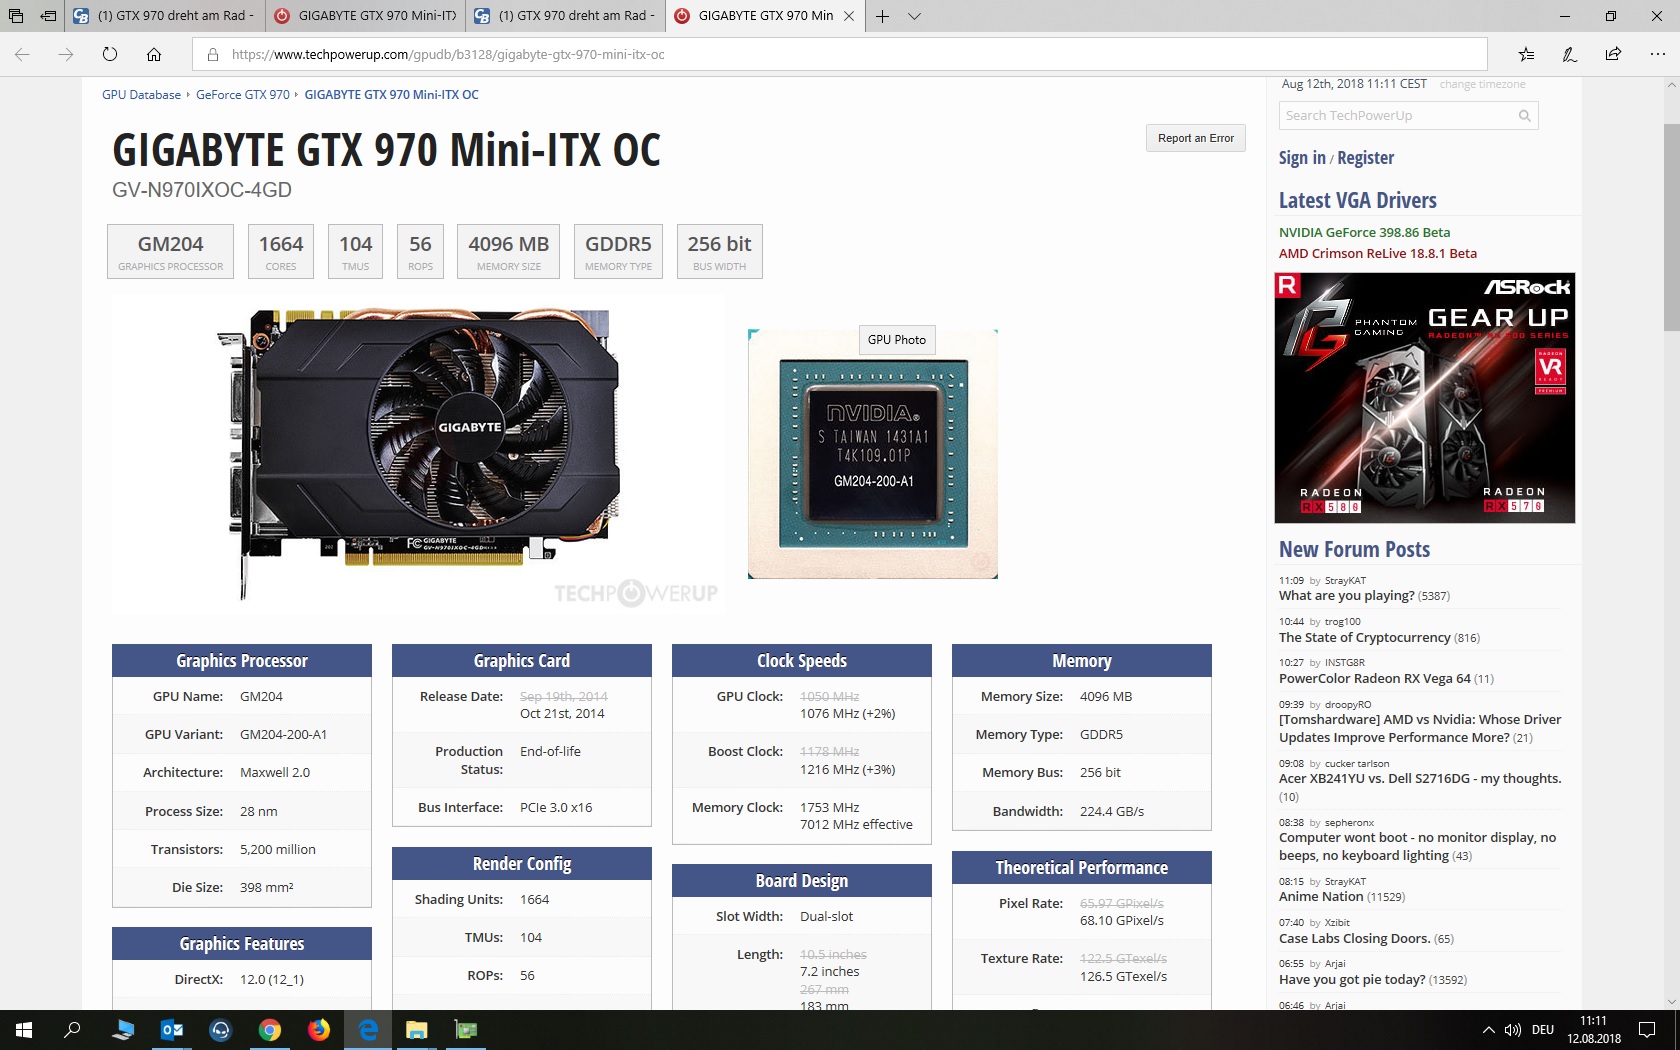Set these tabs aside icon
The width and height of the screenshot is (1680, 1050).
pyautogui.click(x=48, y=16)
